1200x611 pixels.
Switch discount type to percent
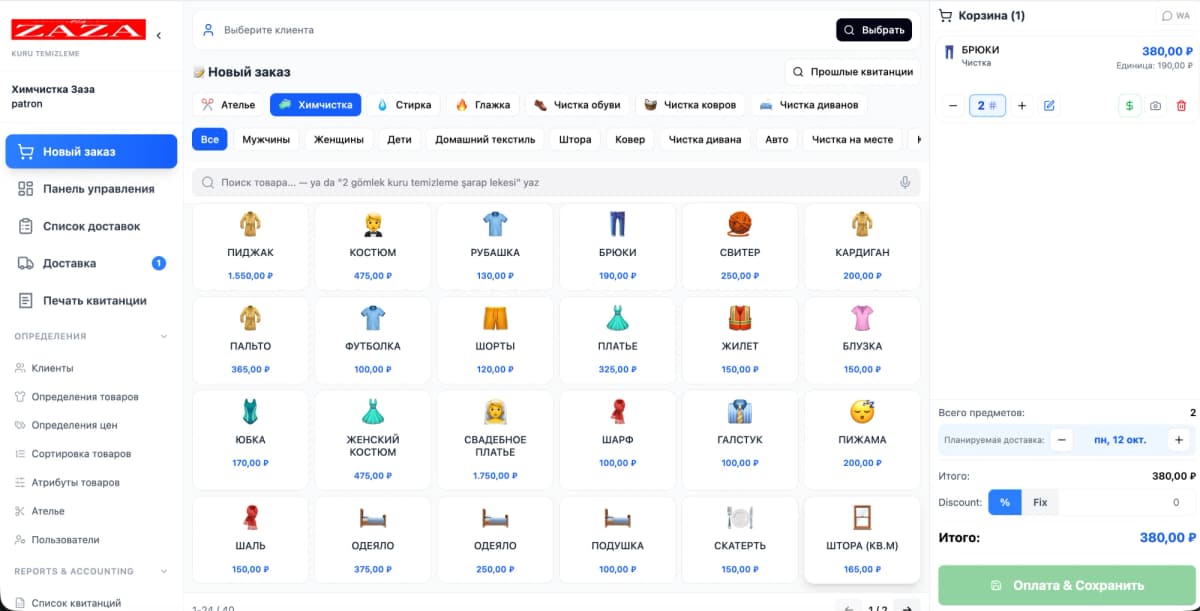pyautogui.click(x=1005, y=502)
